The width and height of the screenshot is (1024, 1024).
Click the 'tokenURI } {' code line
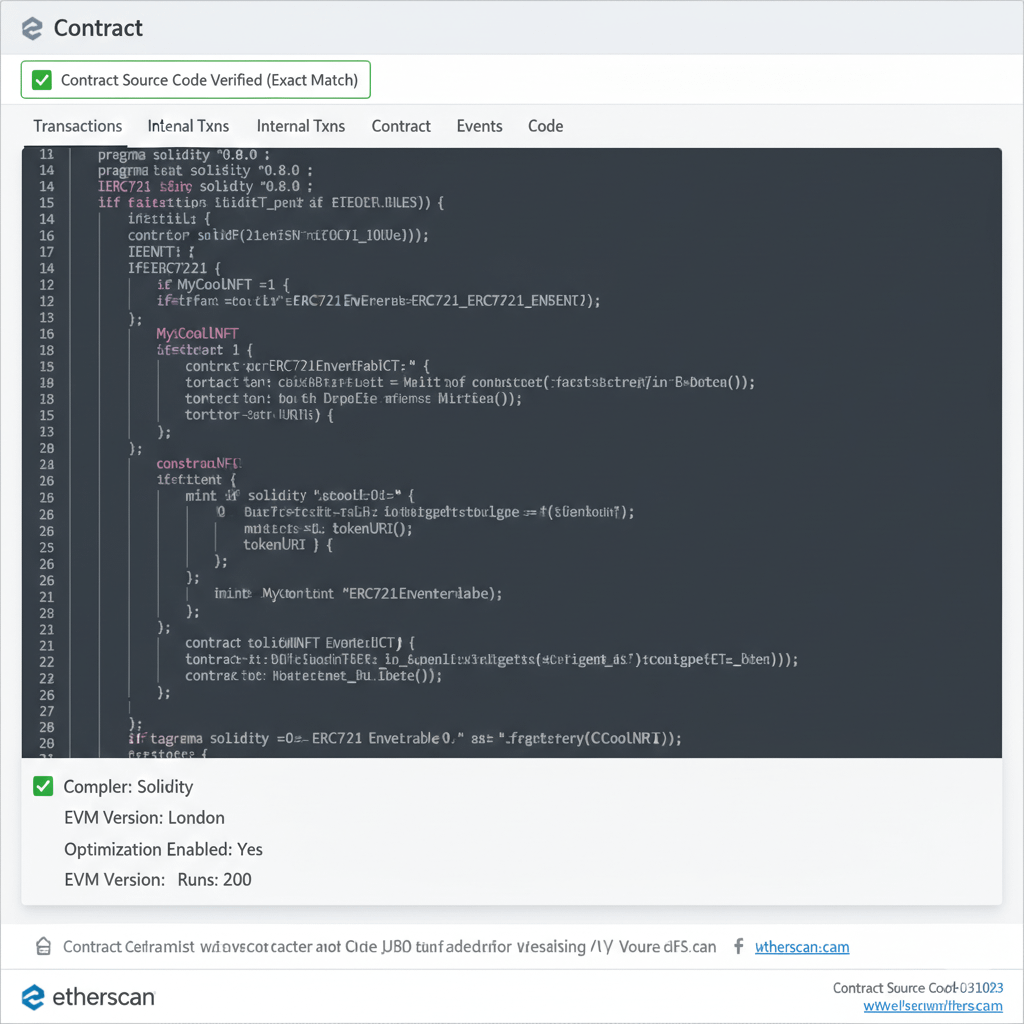pyautogui.click(x=288, y=545)
